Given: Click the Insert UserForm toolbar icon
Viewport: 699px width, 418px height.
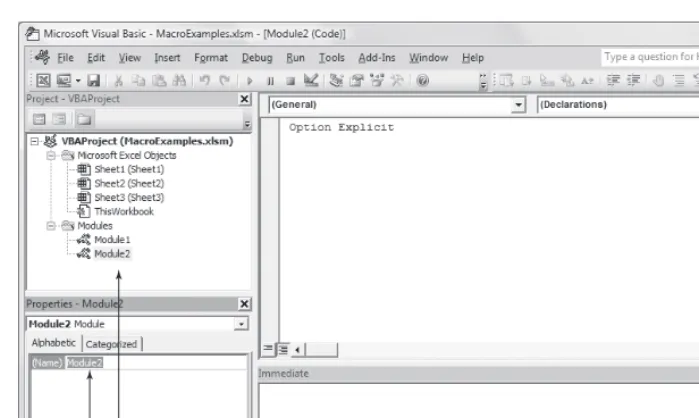Looking at the screenshot, I should pyautogui.click(x=63, y=81).
